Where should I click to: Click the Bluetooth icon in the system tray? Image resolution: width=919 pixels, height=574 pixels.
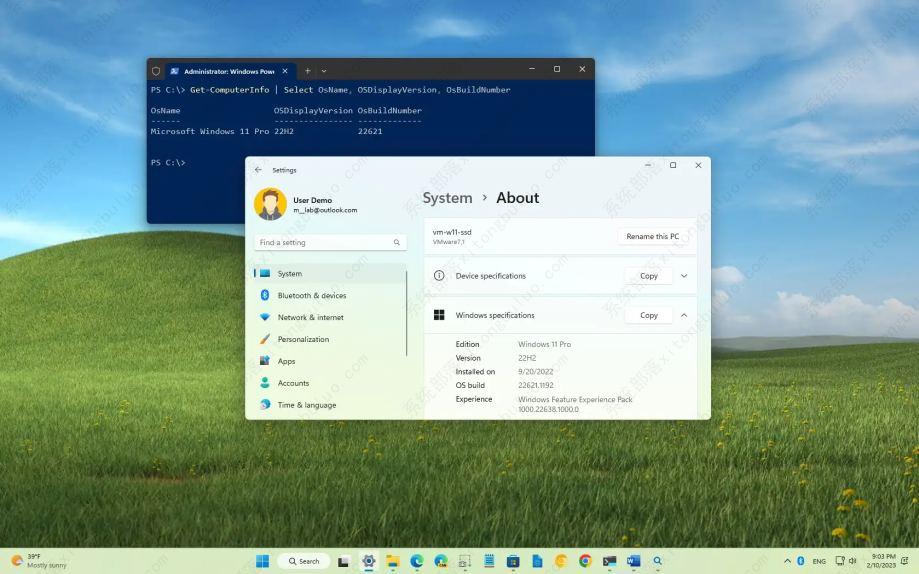(x=801, y=561)
